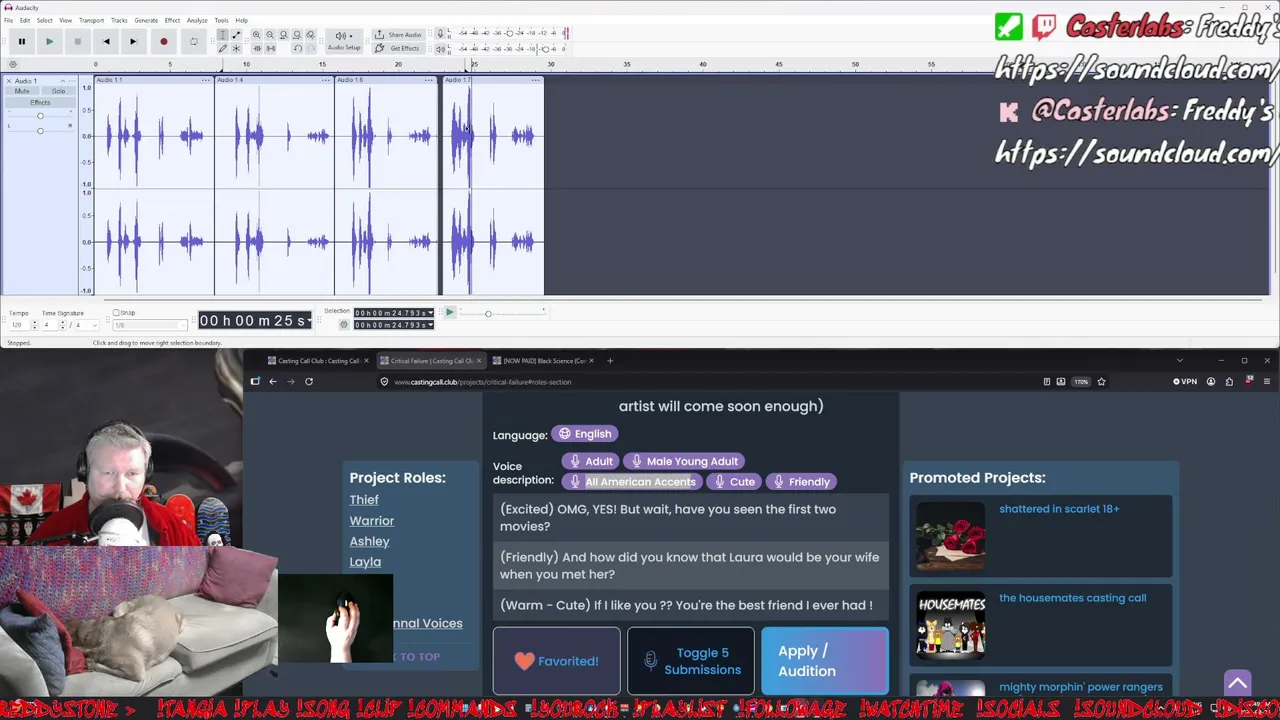Image resolution: width=1280 pixels, height=720 pixels.
Task: Click the Get Effects button
Action: (399, 48)
